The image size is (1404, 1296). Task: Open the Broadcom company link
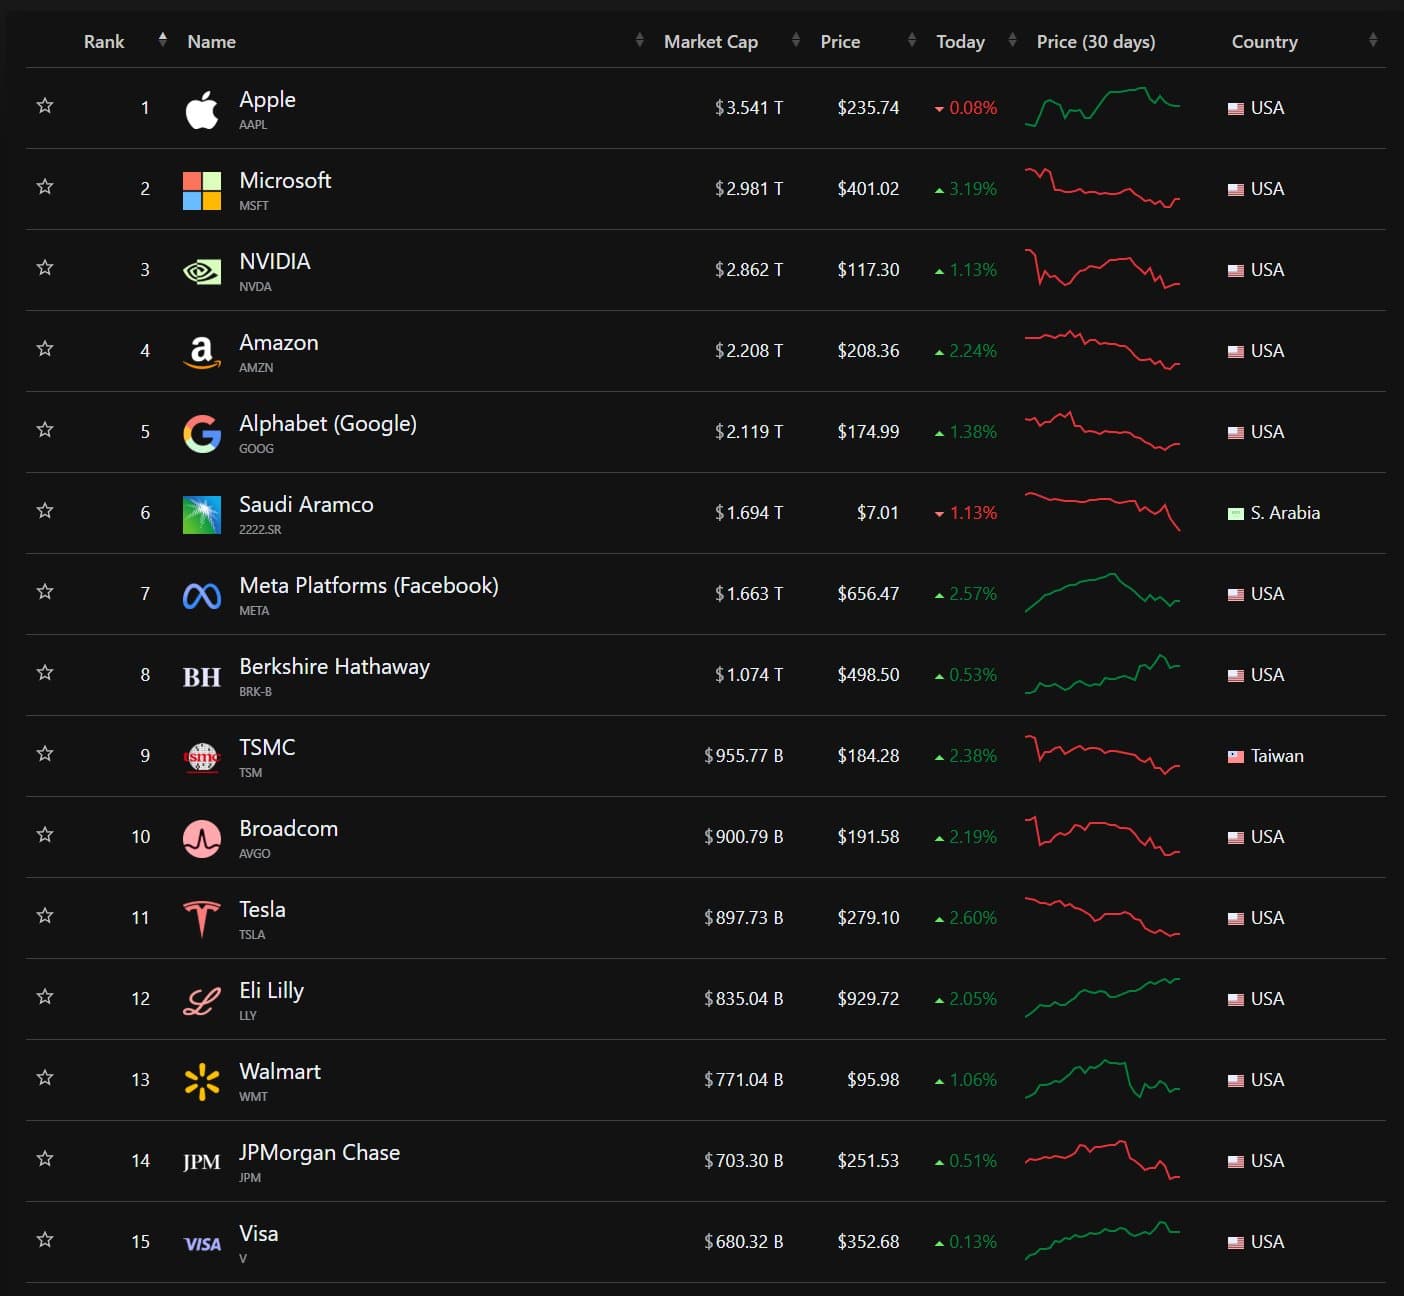point(288,828)
